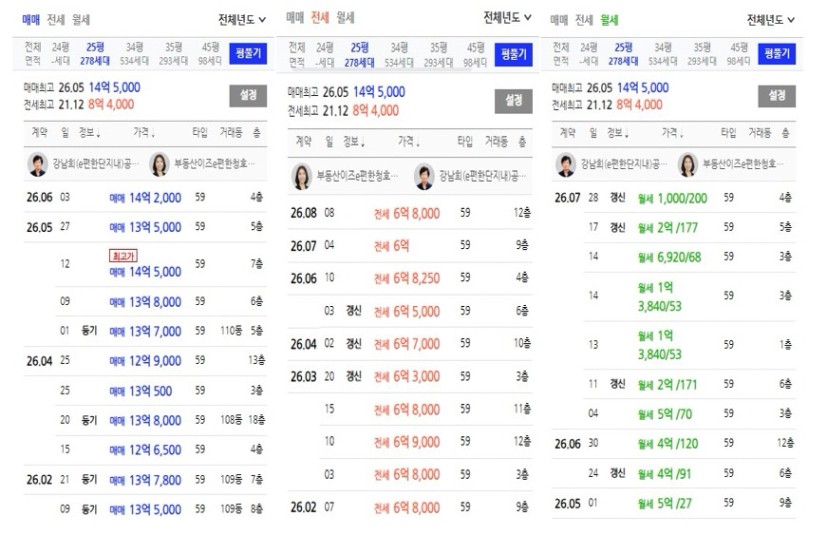827x535 pixels.
Task: Click female agent avatar in middle panel
Action: pos(302,176)
